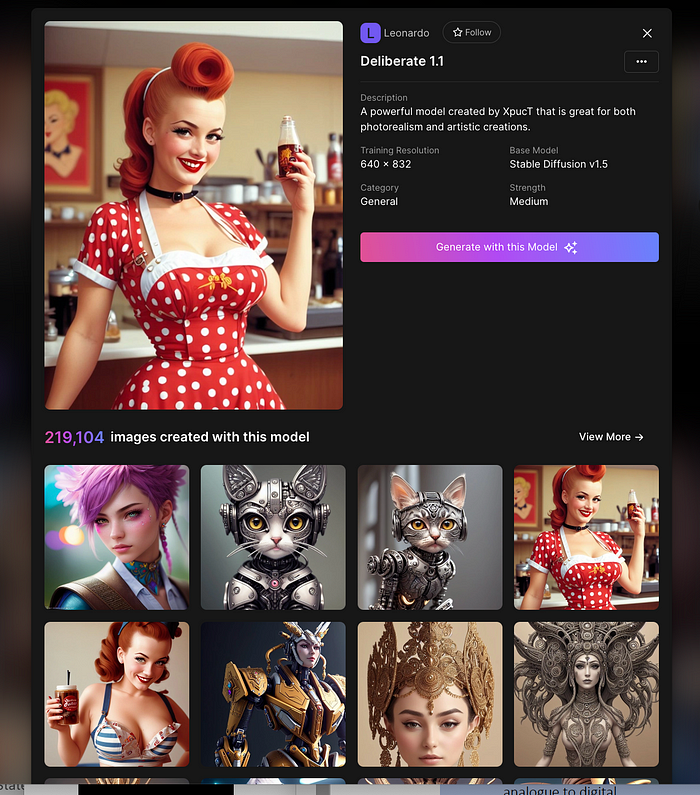Click the purple Leonardo avatar icon
The image size is (700, 795).
click(370, 33)
